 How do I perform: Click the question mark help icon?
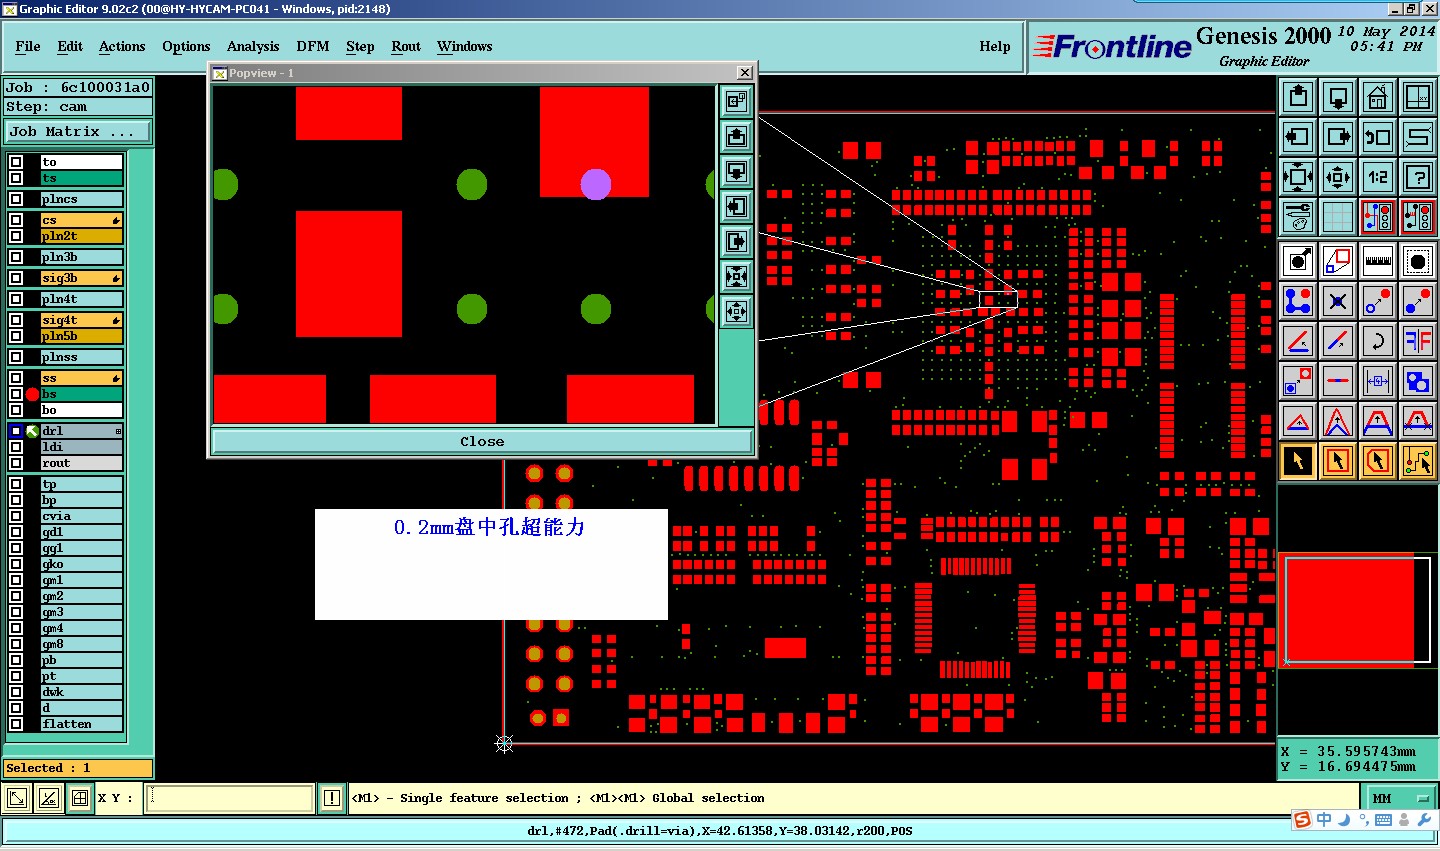tap(1418, 177)
